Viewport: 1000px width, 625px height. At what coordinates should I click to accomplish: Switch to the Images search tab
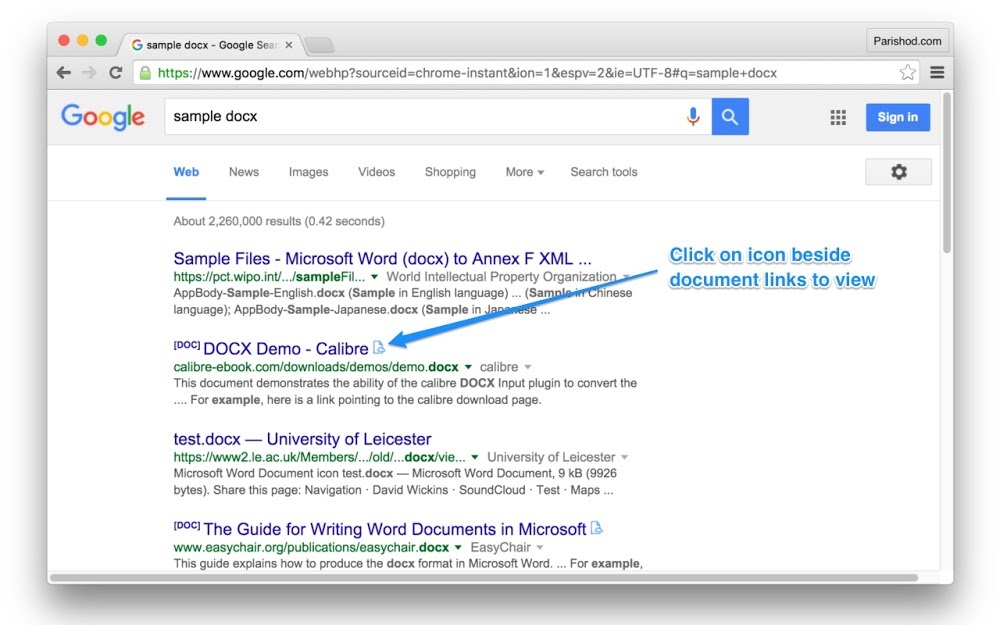point(308,172)
